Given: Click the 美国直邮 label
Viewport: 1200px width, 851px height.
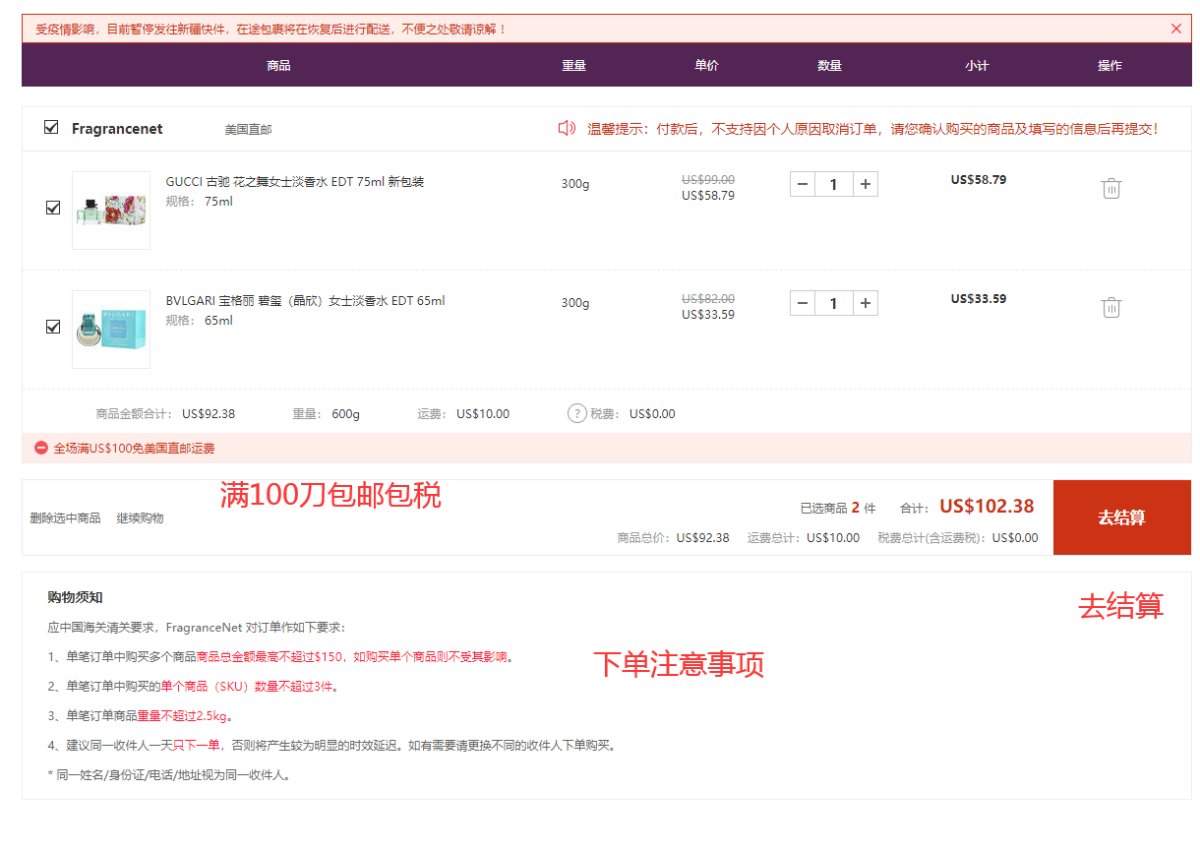Looking at the screenshot, I should click(248, 130).
